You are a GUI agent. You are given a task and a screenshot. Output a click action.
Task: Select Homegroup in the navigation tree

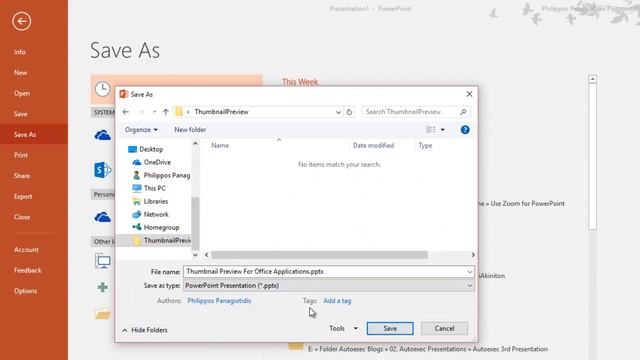pos(161,228)
